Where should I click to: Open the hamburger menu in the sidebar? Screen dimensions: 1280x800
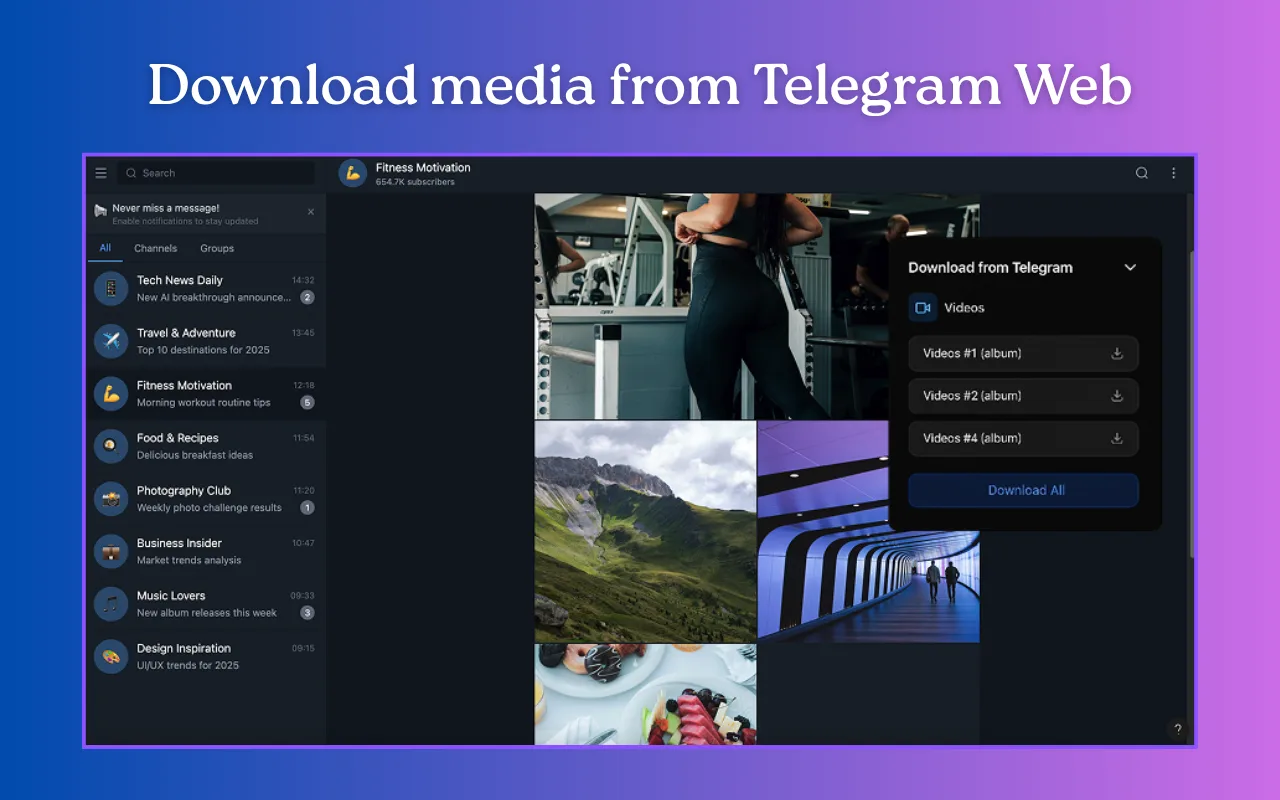click(x=101, y=173)
